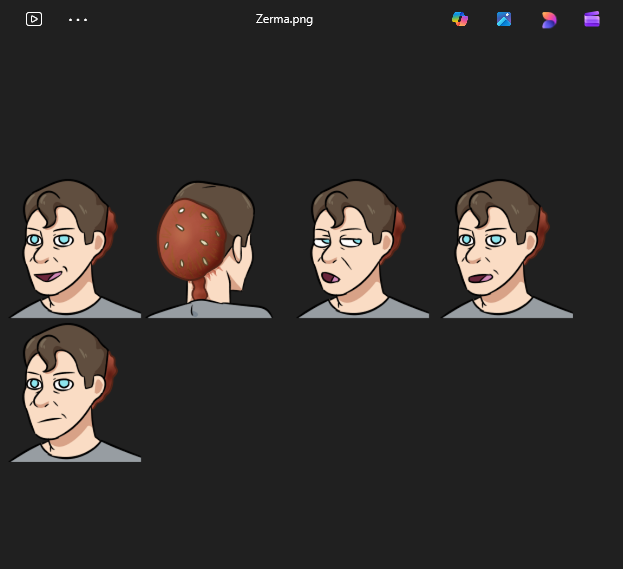This screenshot has width=623, height=569.
Task: Open the three-dots more options menu
Action: coord(78,19)
